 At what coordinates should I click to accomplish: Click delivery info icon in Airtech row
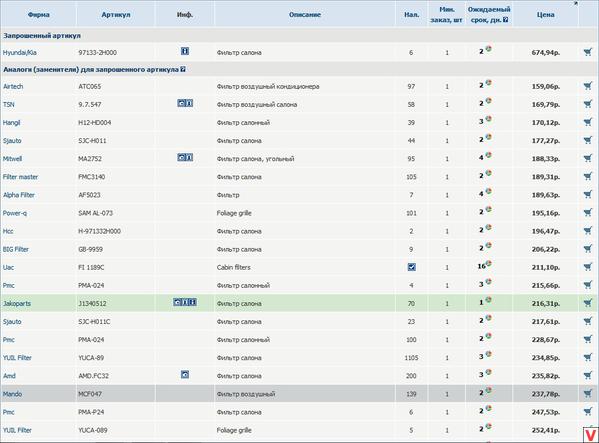(488, 83)
